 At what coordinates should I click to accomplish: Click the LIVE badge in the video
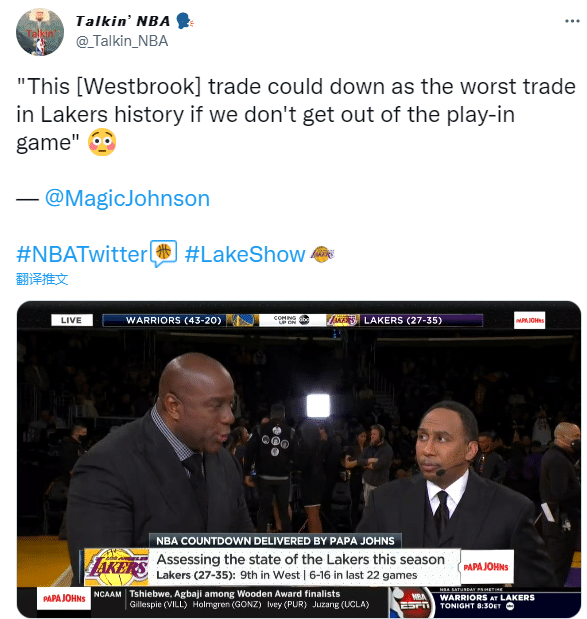(72, 320)
